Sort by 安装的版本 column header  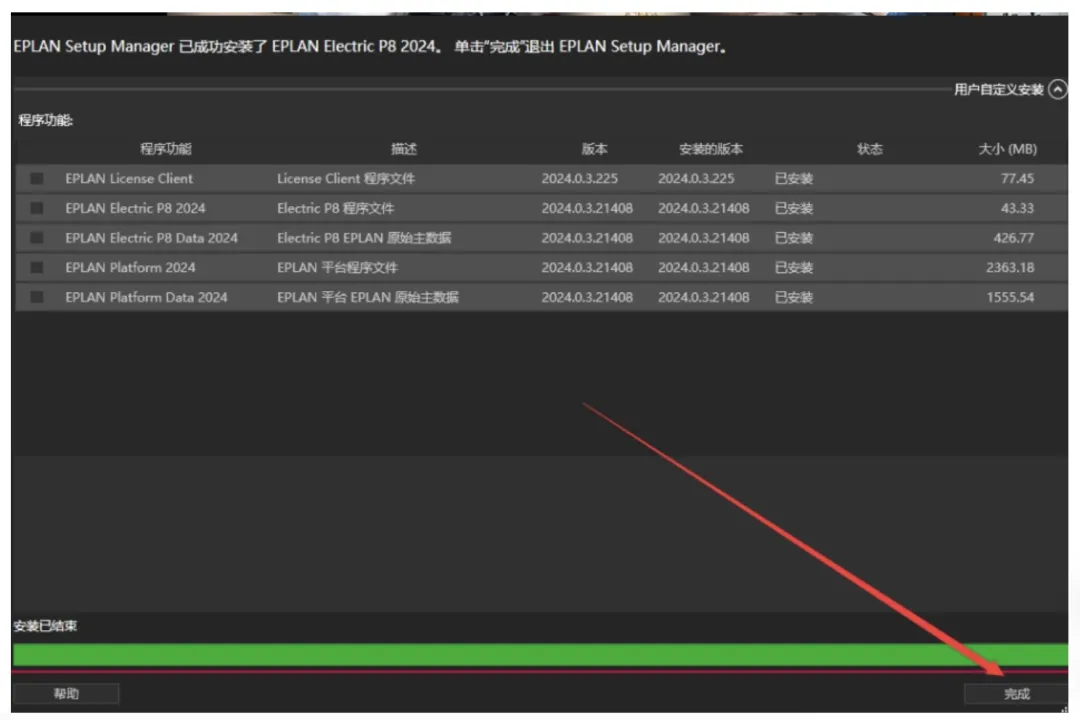710,149
